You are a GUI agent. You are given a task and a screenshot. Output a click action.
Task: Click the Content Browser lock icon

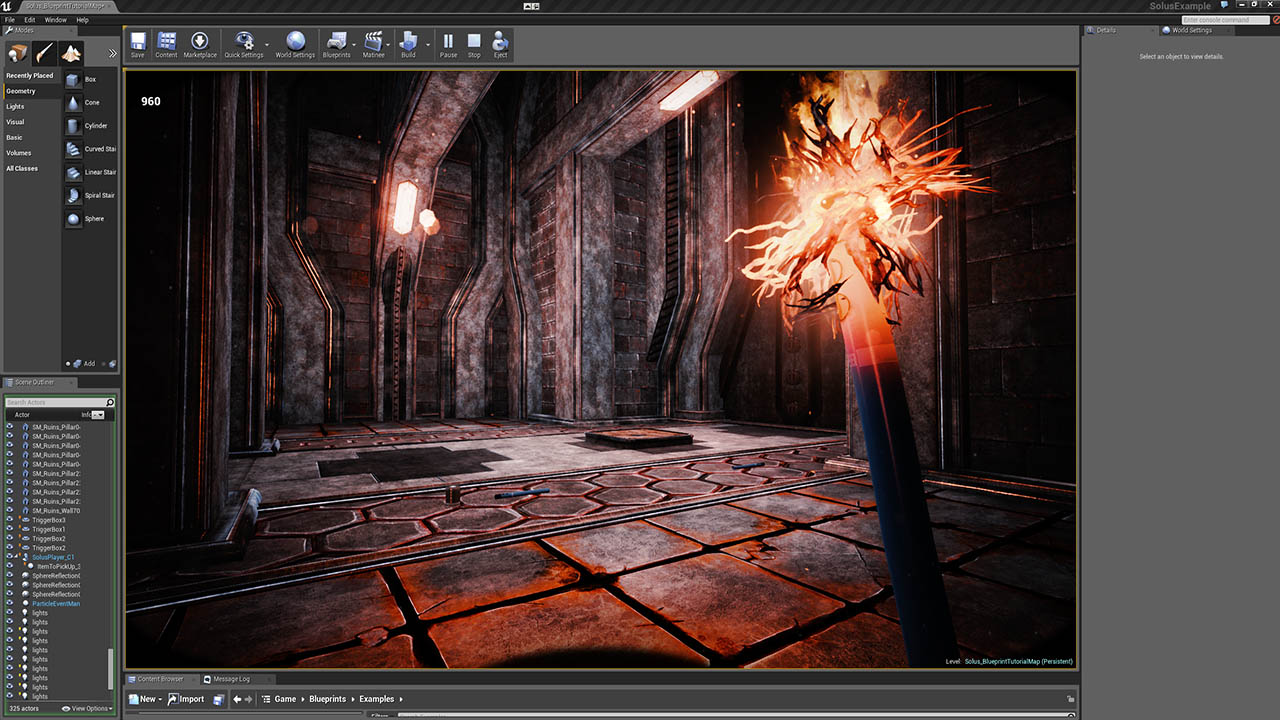(x=1070, y=699)
